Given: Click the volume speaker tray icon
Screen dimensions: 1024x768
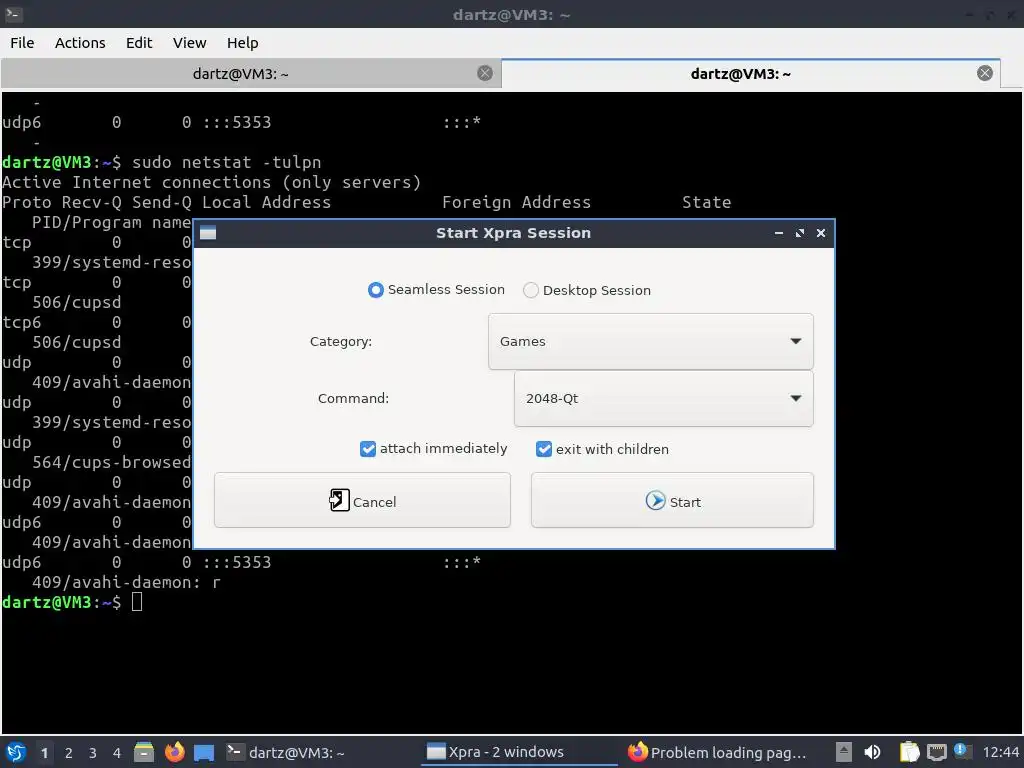Looking at the screenshot, I should [x=872, y=752].
